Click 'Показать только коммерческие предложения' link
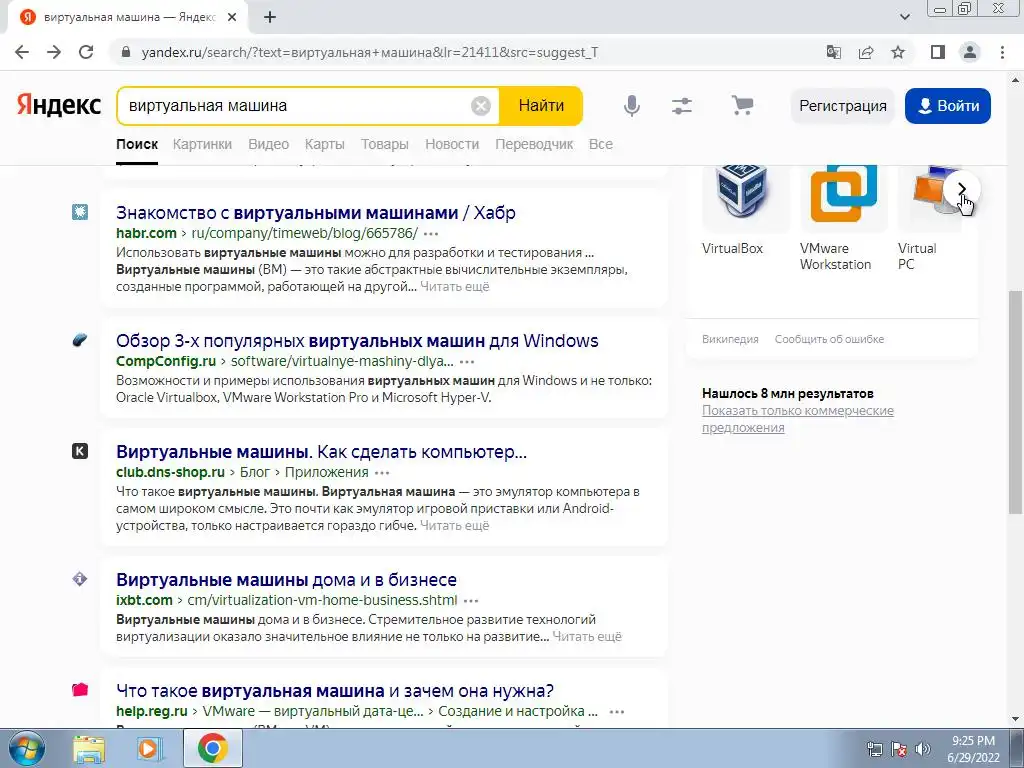Viewport: 1024px width, 768px height. [x=797, y=419]
